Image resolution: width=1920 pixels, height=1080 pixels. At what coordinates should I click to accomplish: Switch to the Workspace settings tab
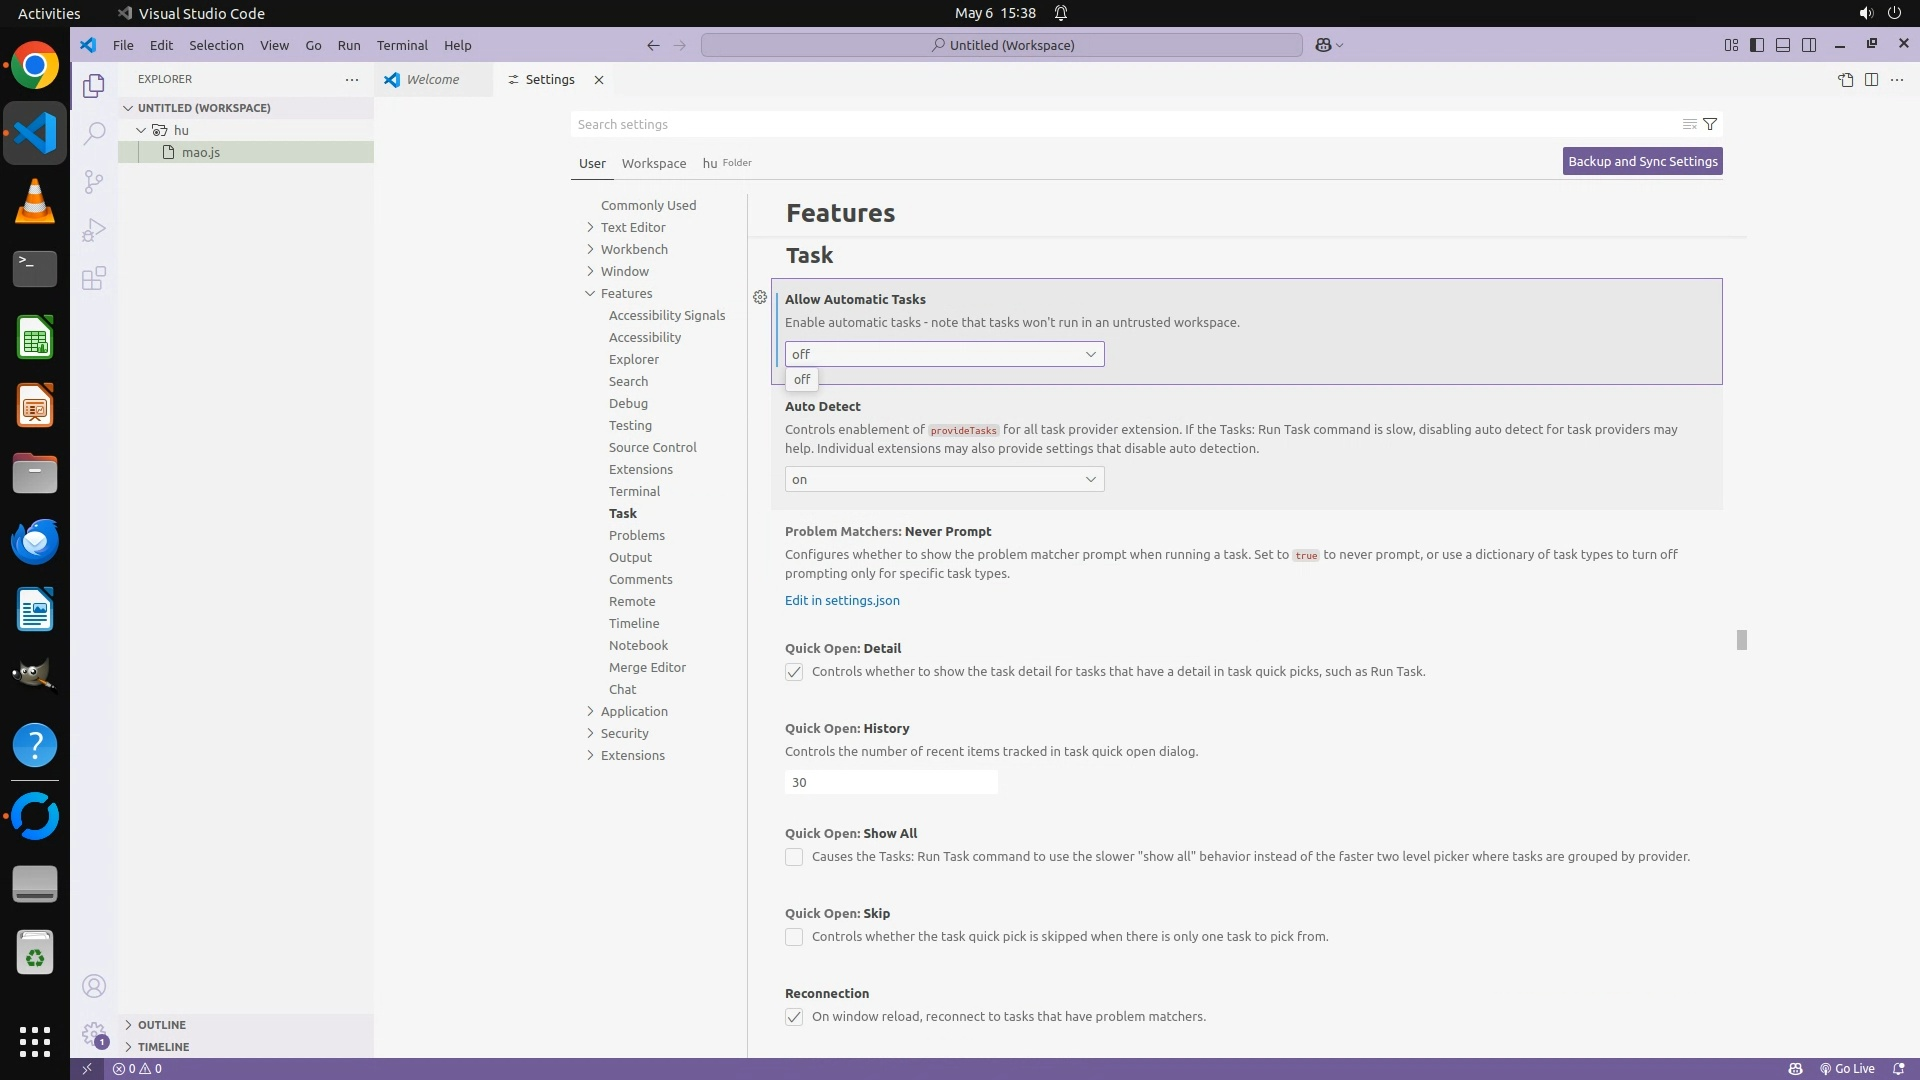pos(653,163)
